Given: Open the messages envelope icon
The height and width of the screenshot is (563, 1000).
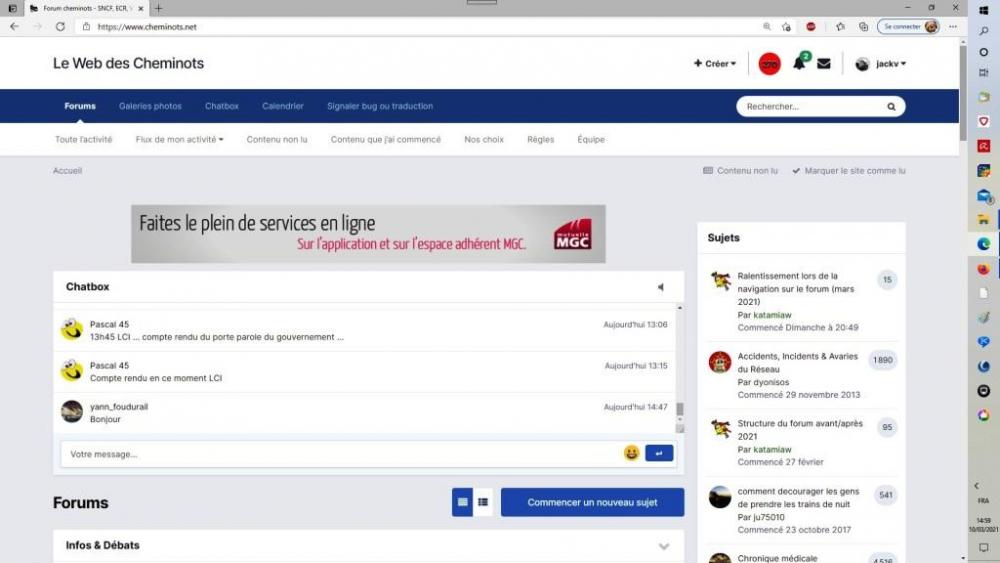Looking at the screenshot, I should (x=824, y=64).
